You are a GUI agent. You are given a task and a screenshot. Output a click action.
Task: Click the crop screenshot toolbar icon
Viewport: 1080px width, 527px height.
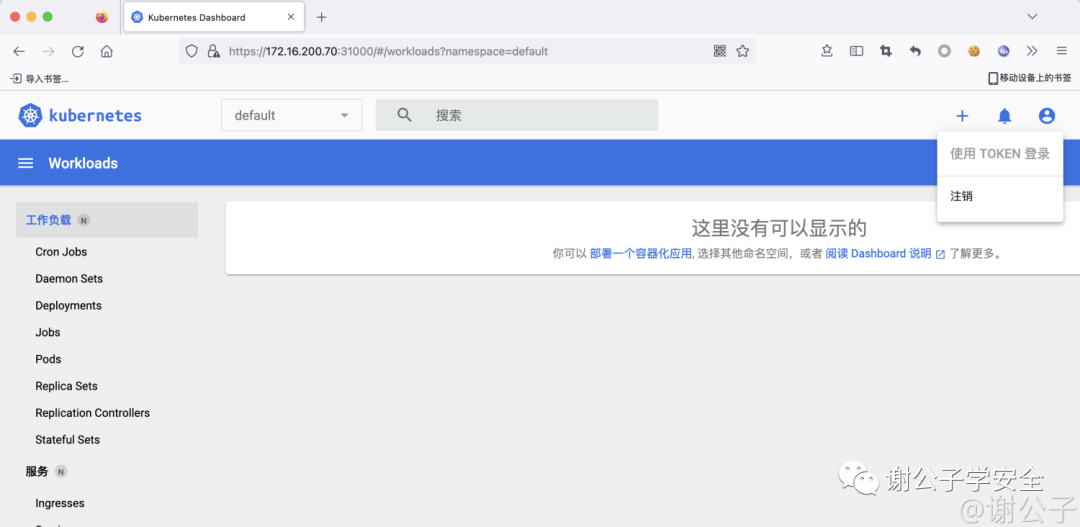click(886, 51)
